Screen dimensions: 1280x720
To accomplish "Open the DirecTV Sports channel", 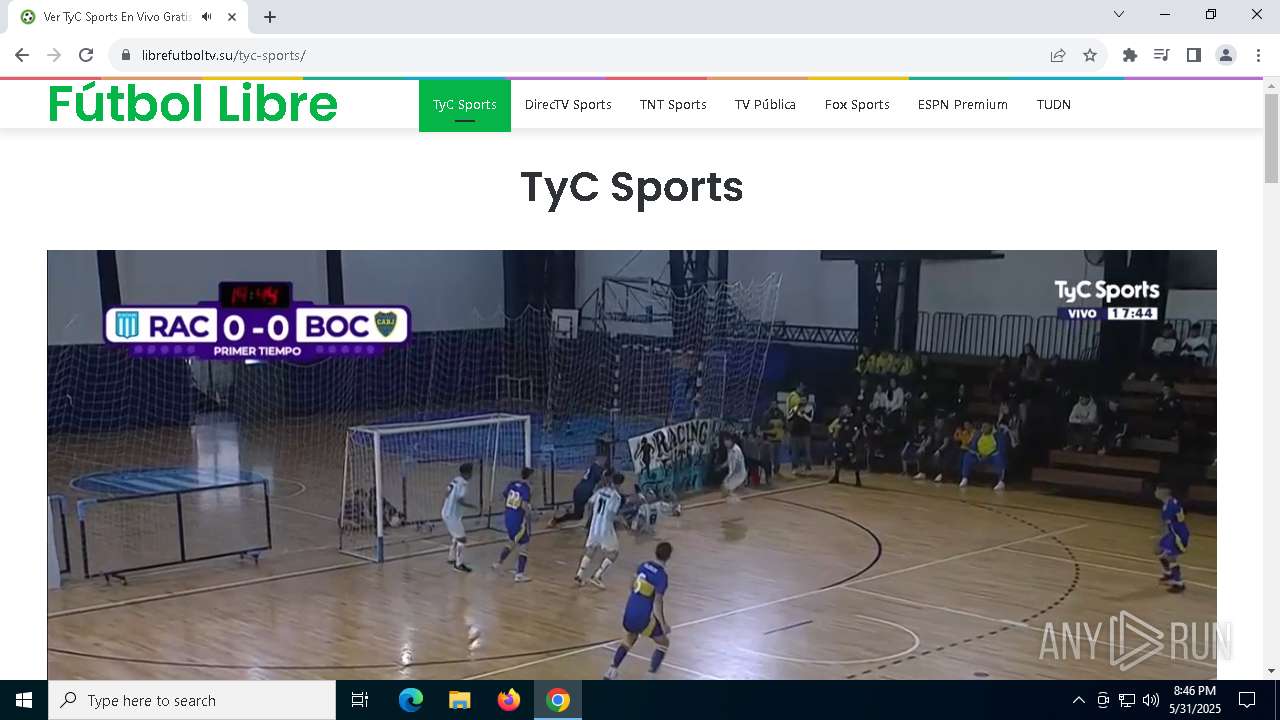I will 568,105.
